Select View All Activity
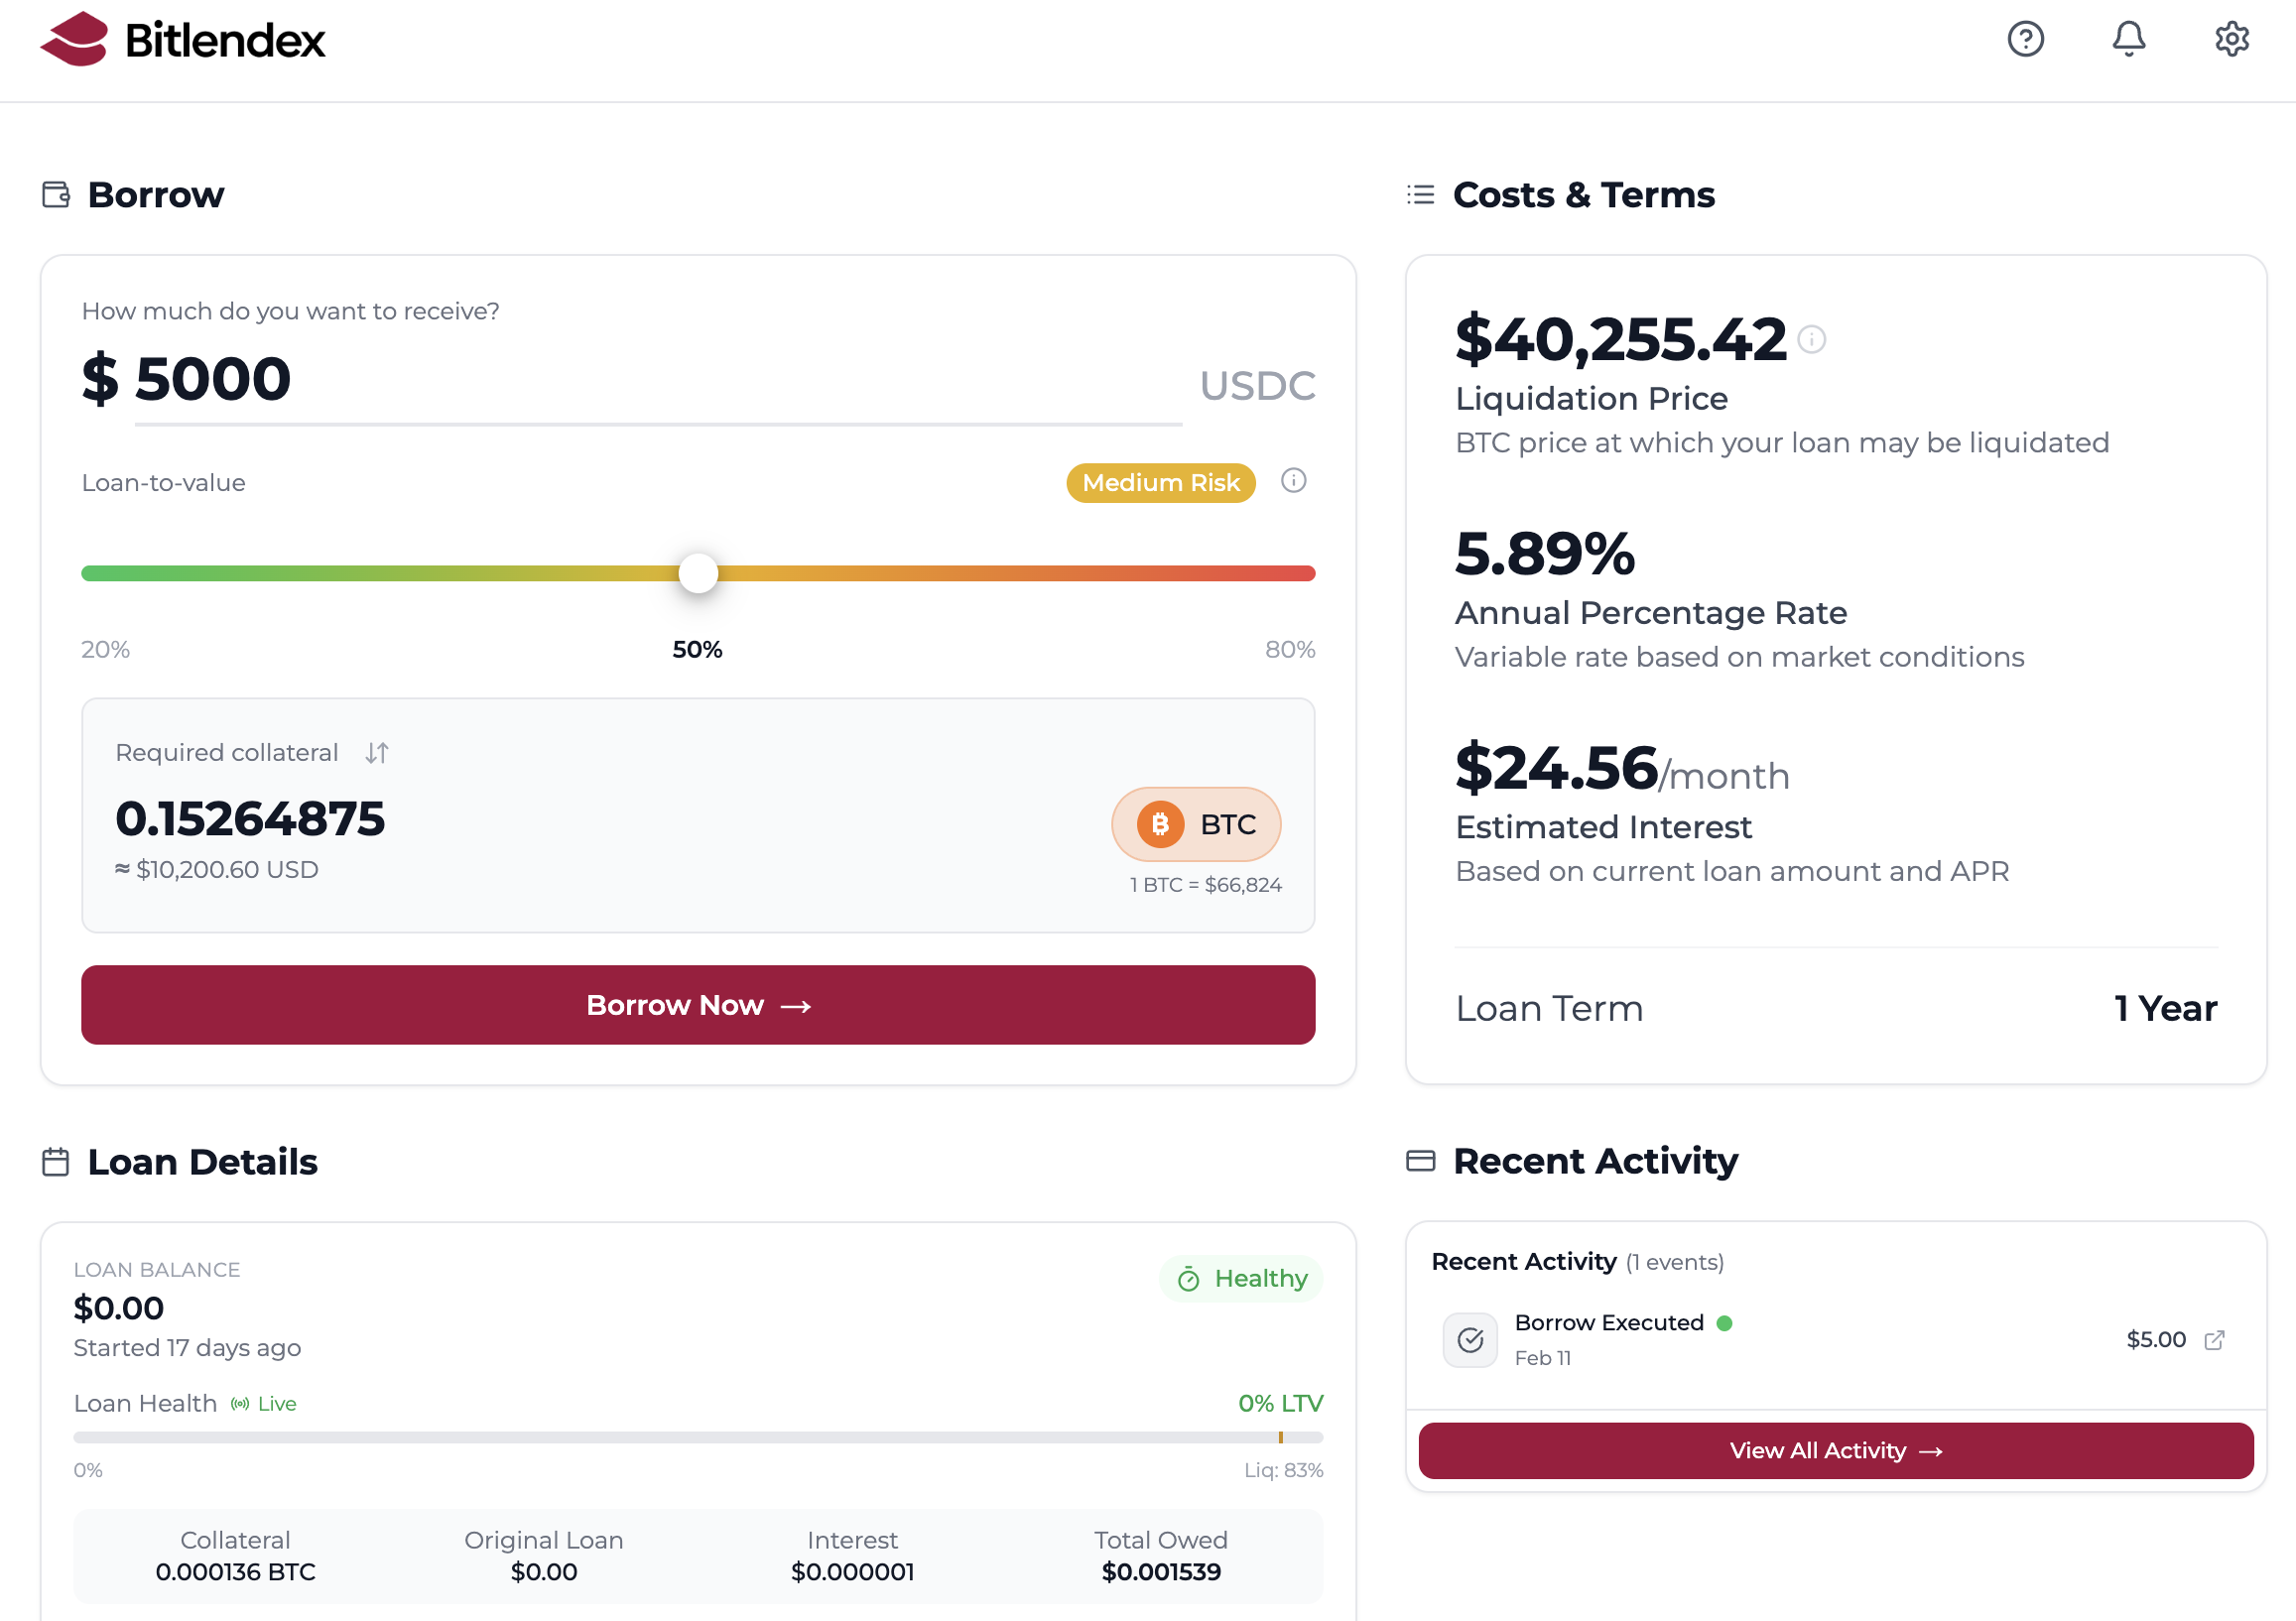 tap(1836, 1450)
